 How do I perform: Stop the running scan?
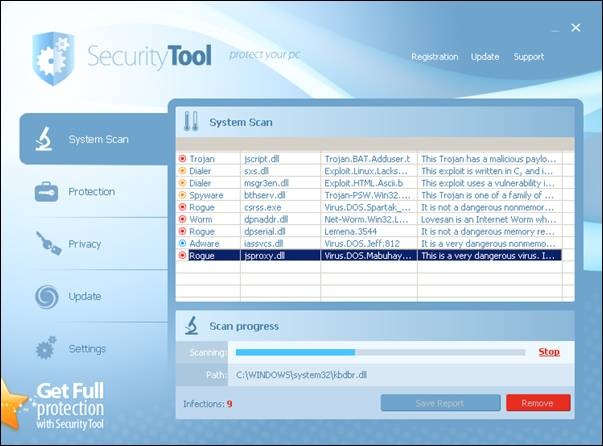549,352
